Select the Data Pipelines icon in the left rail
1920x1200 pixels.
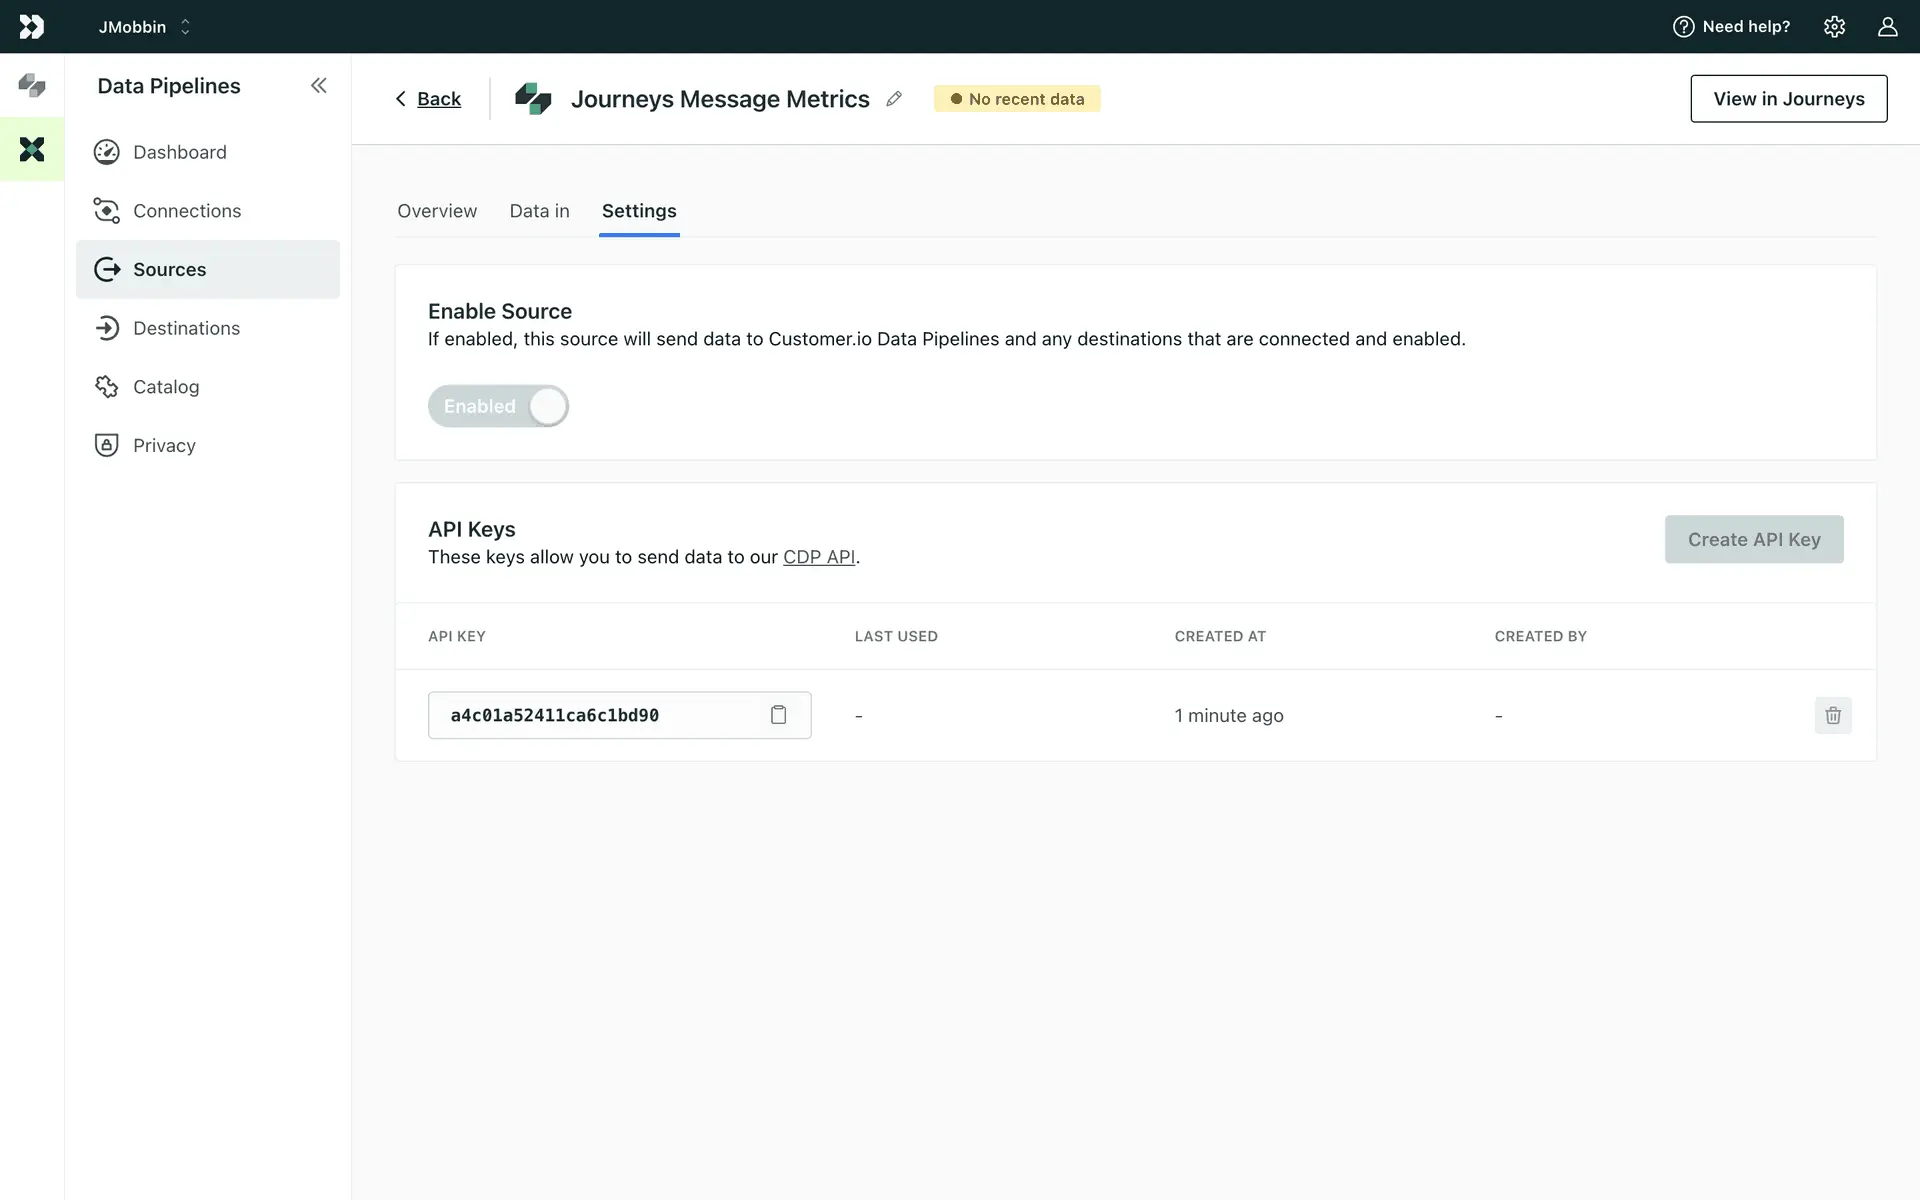pyautogui.click(x=32, y=150)
